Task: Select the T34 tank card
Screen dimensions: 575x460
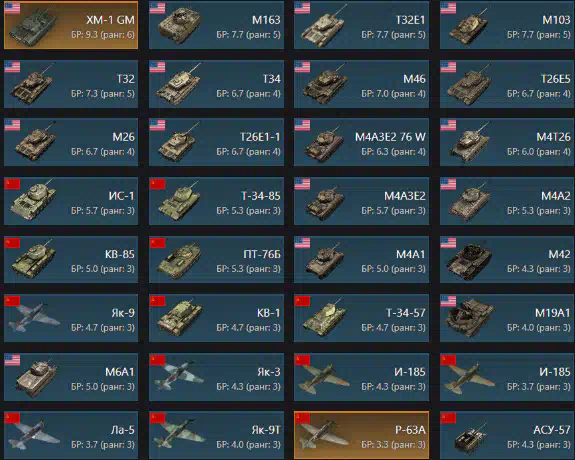Action: (216, 84)
